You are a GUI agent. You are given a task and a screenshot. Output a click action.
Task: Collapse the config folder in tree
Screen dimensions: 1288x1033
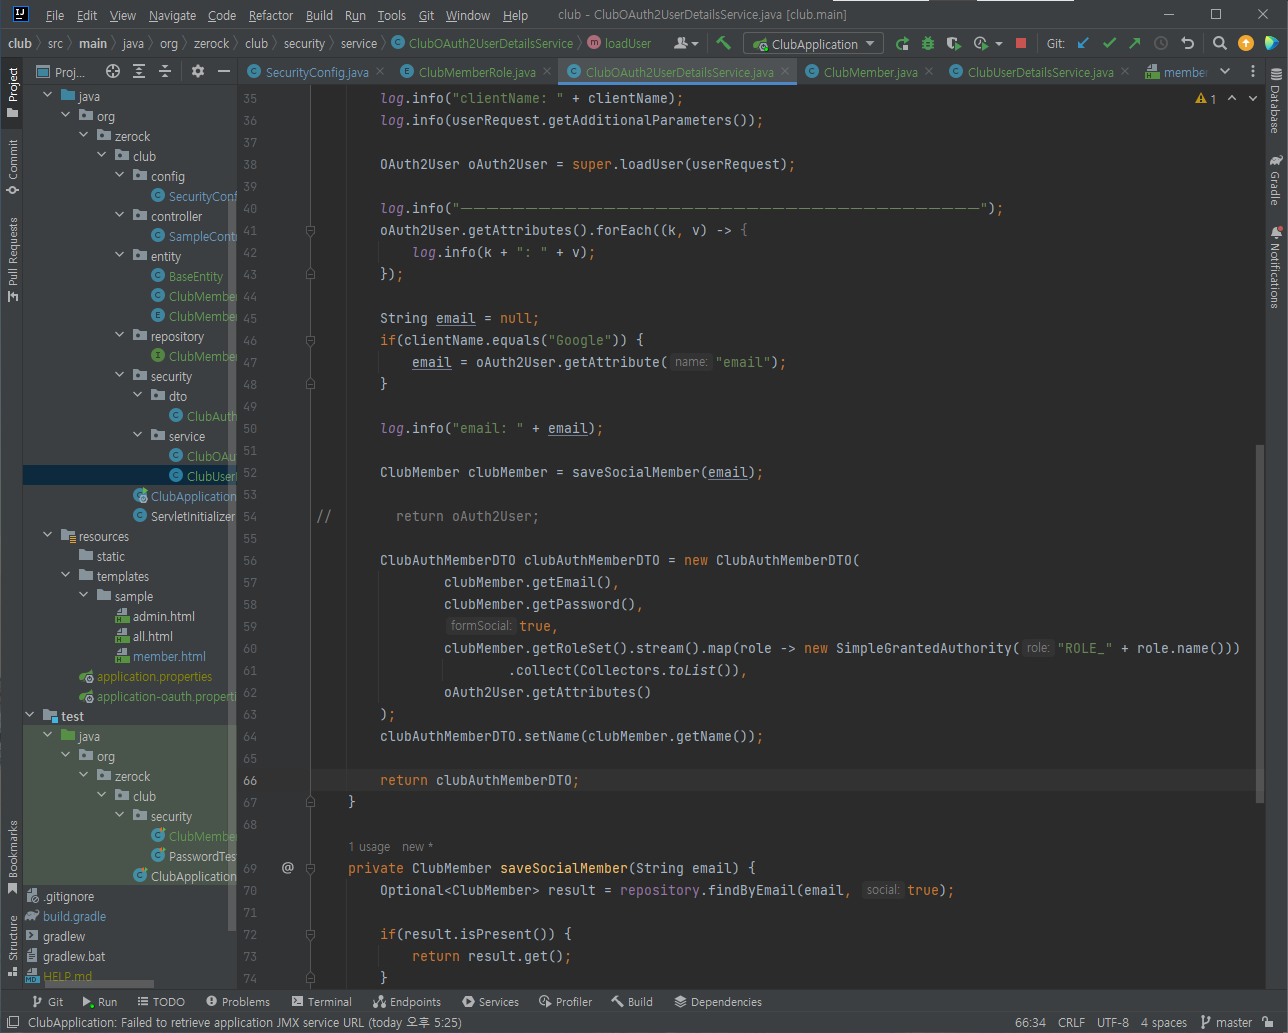pos(120,175)
